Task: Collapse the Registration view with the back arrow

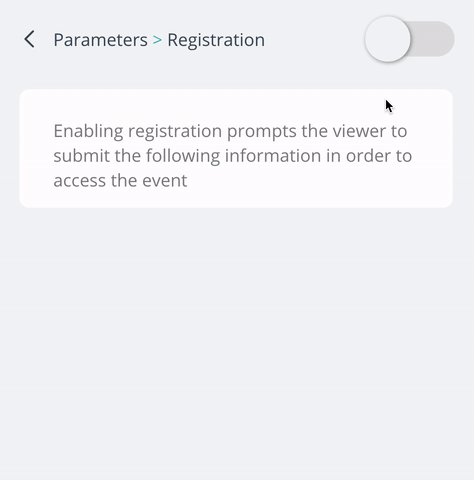Action: coord(29,39)
